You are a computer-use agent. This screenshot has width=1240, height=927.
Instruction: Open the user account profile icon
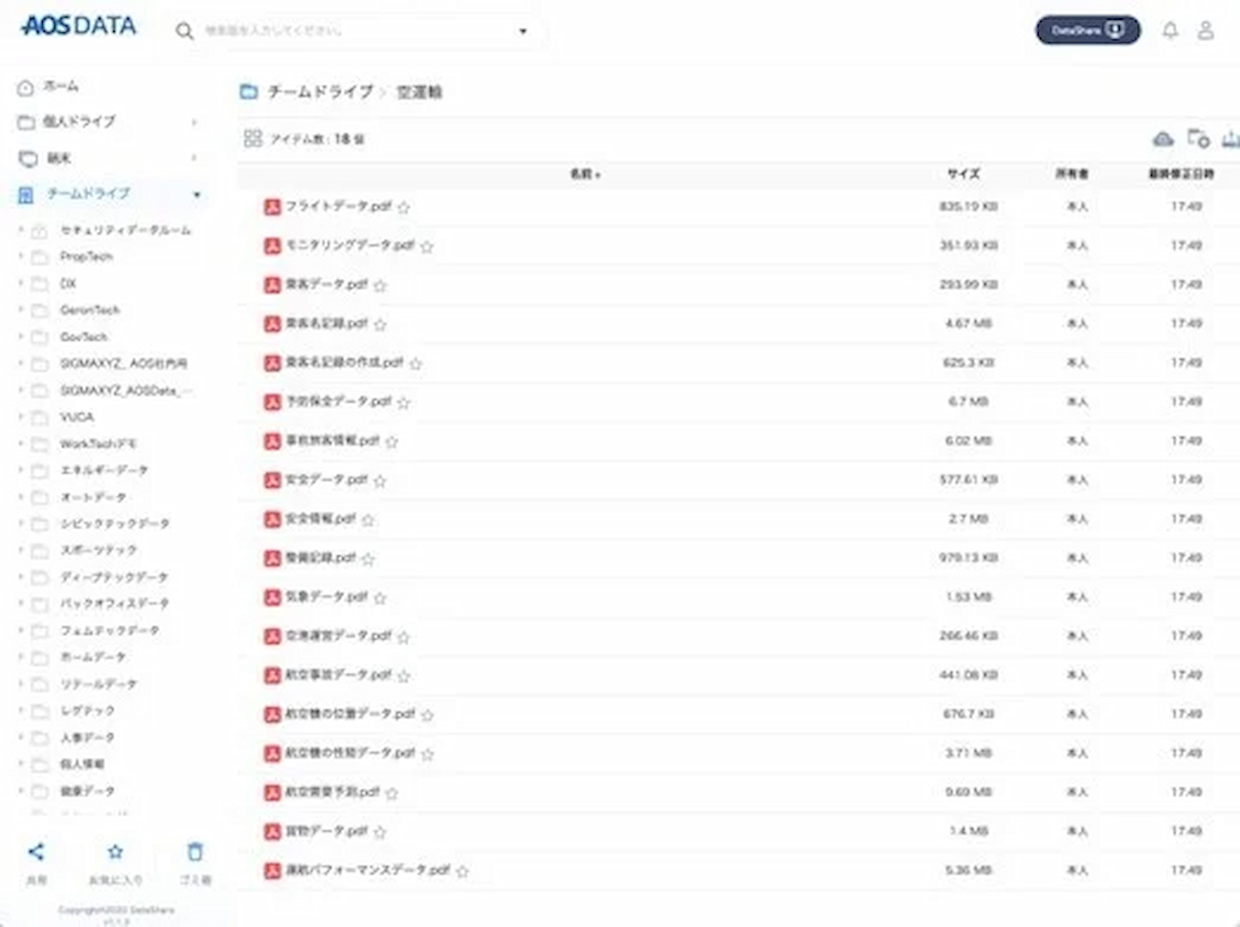(x=1206, y=30)
